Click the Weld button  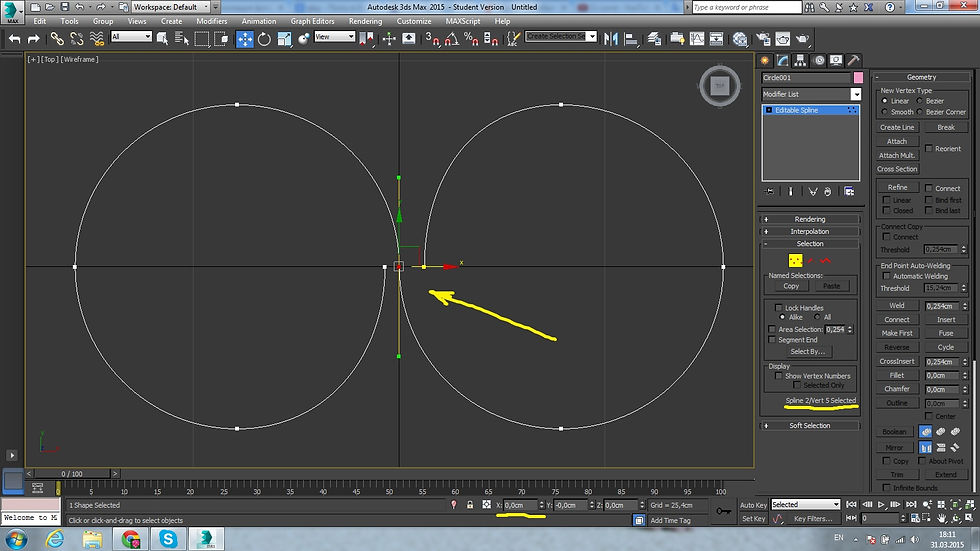897,305
